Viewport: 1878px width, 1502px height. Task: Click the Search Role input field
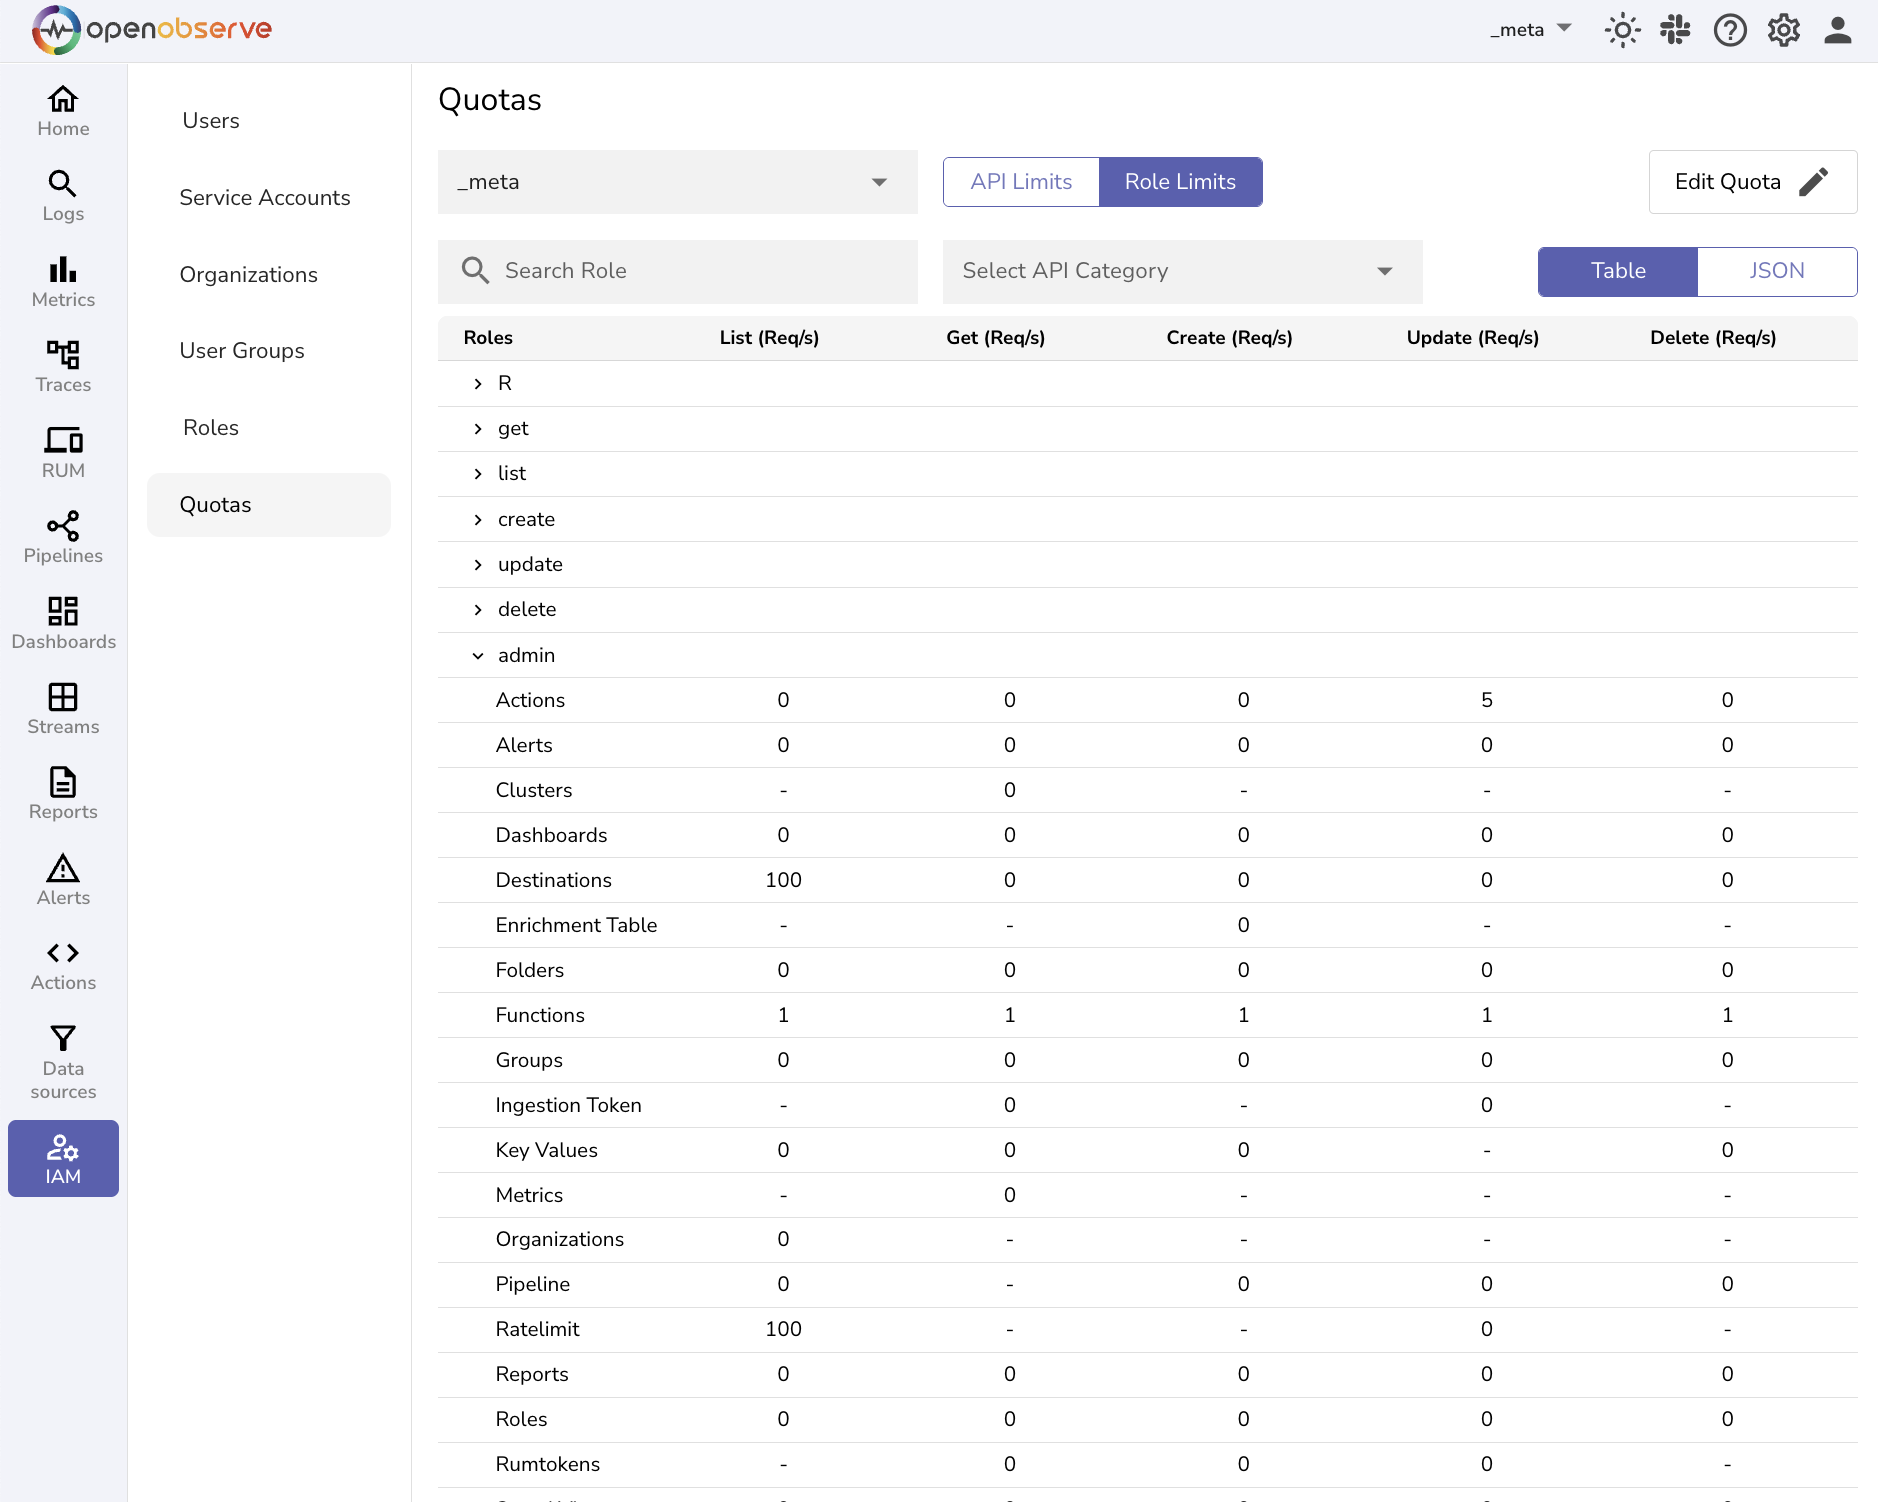pos(678,271)
